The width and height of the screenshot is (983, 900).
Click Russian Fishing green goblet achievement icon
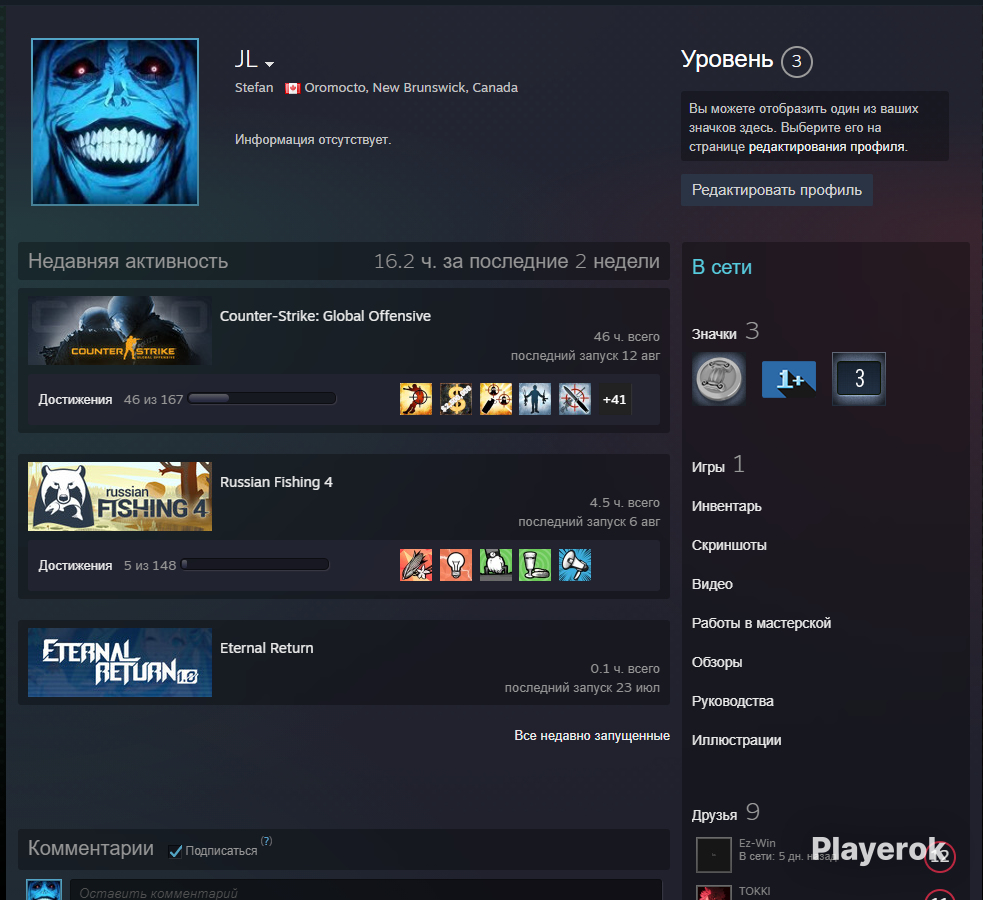[535, 565]
